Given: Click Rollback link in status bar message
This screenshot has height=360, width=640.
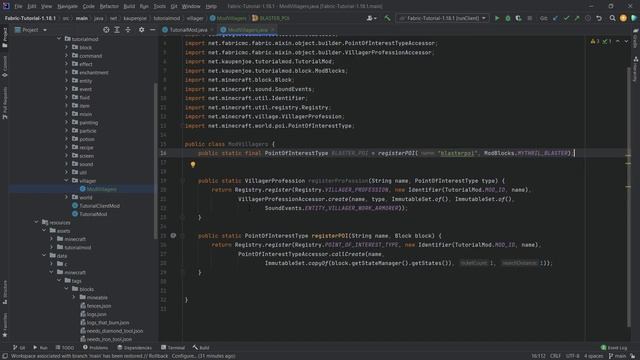Looking at the screenshot, I should pyautogui.click(x=159, y=356).
